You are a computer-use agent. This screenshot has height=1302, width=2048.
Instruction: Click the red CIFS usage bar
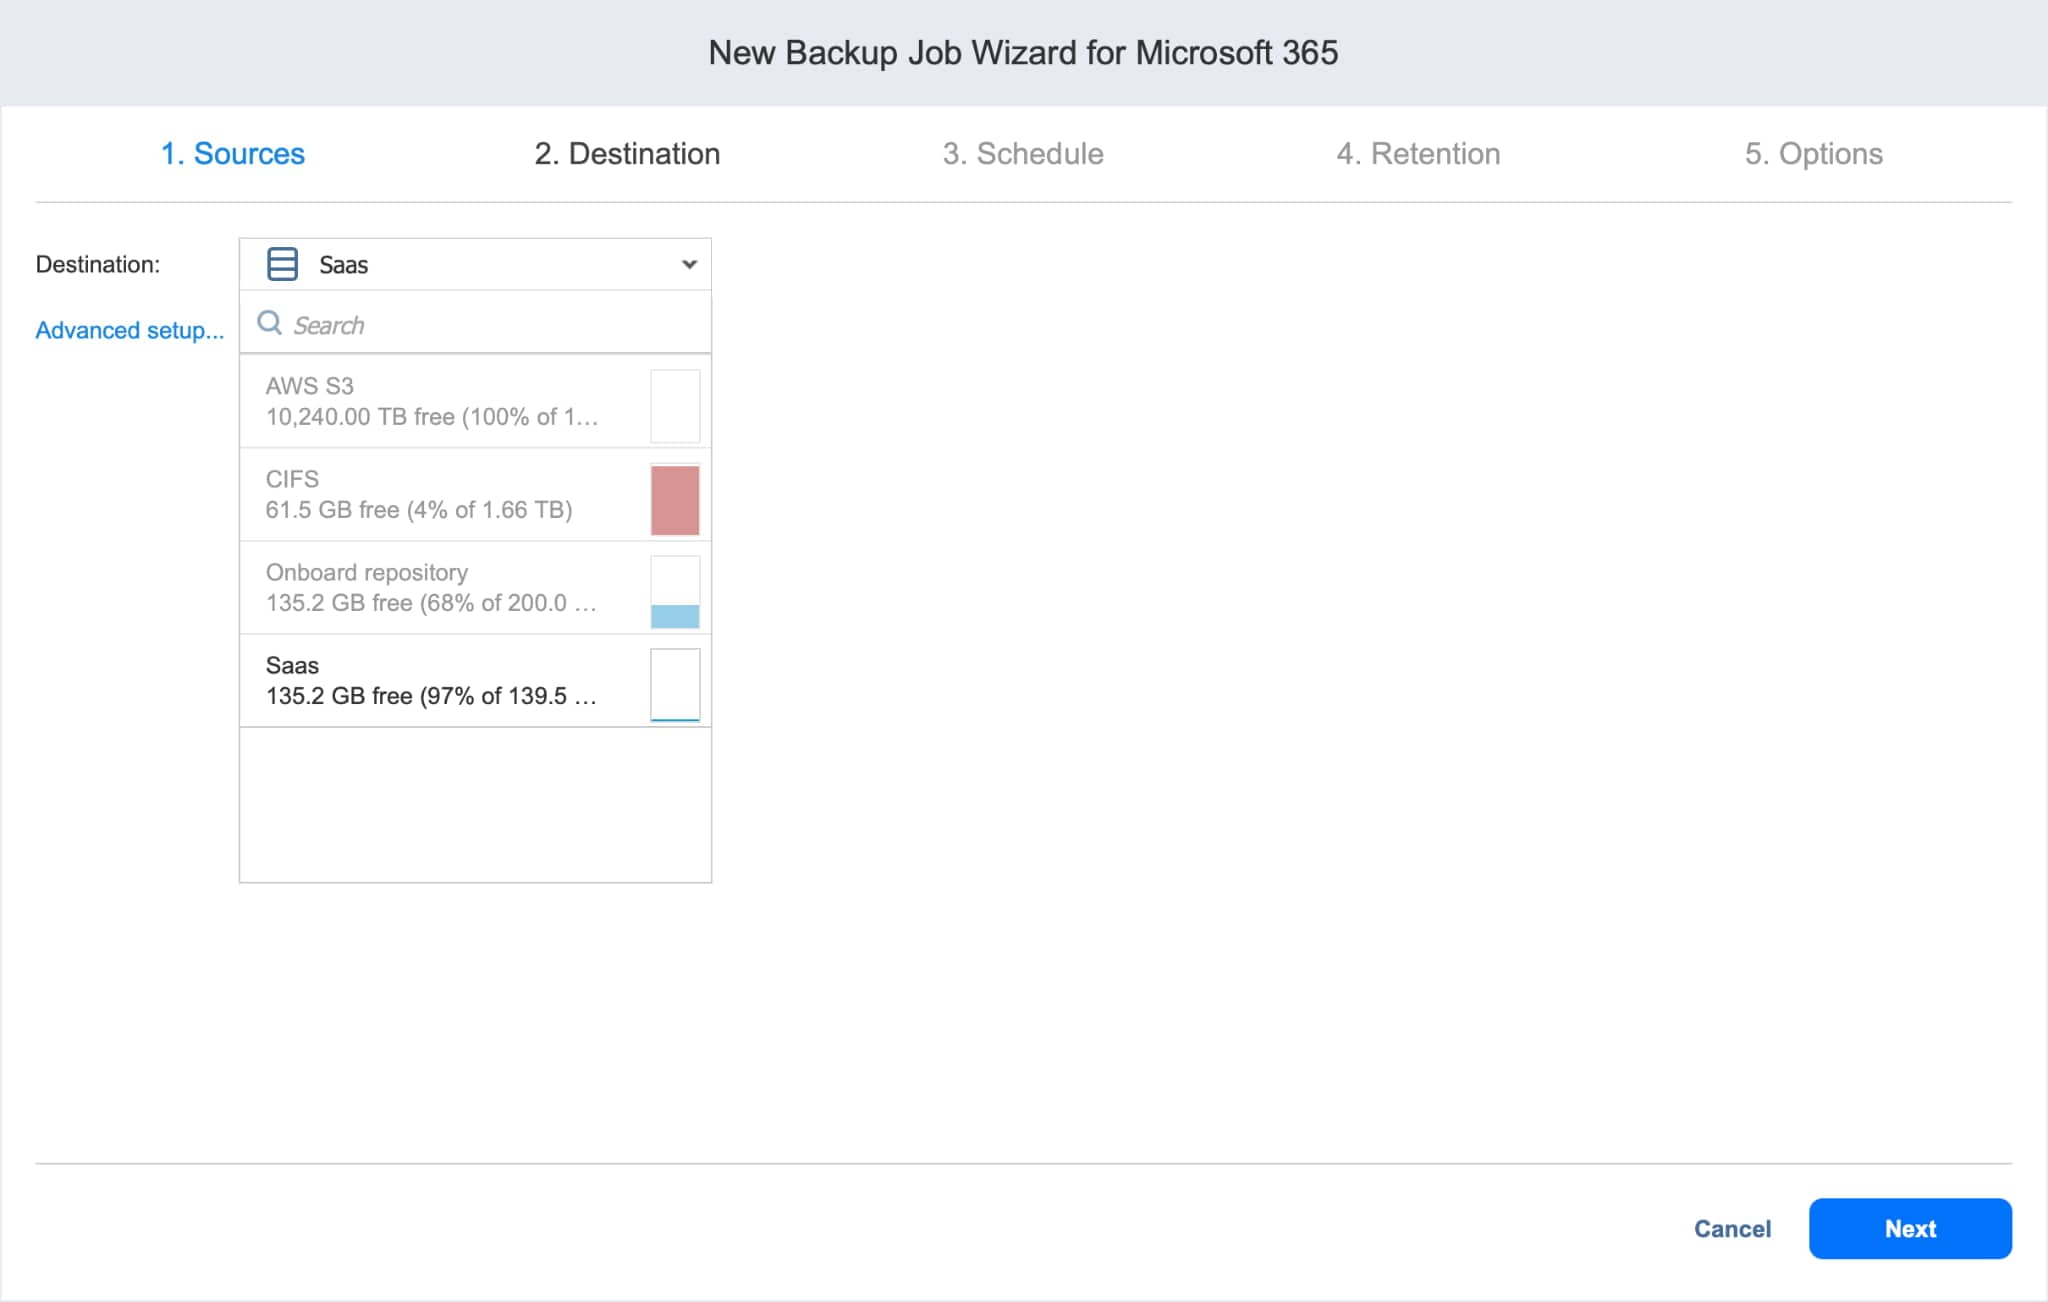pos(675,499)
